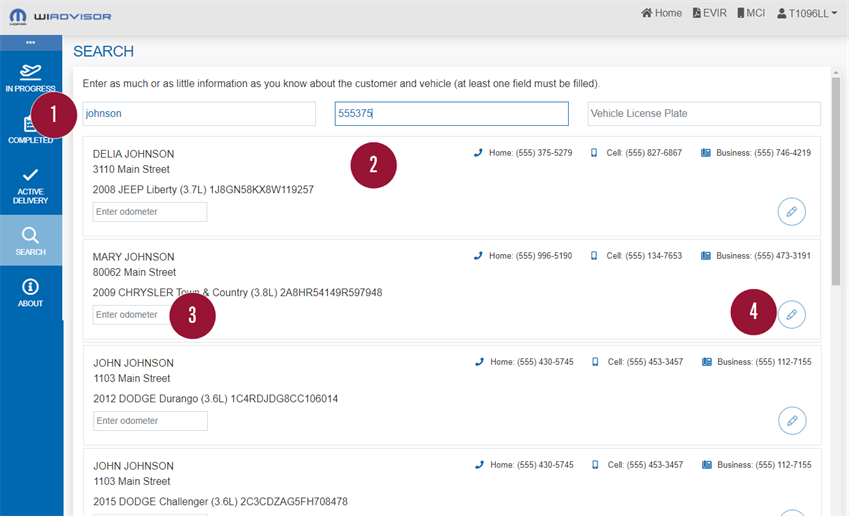Open the About sidebar section
This screenshot has height=516, width=849.
(30, 293)
